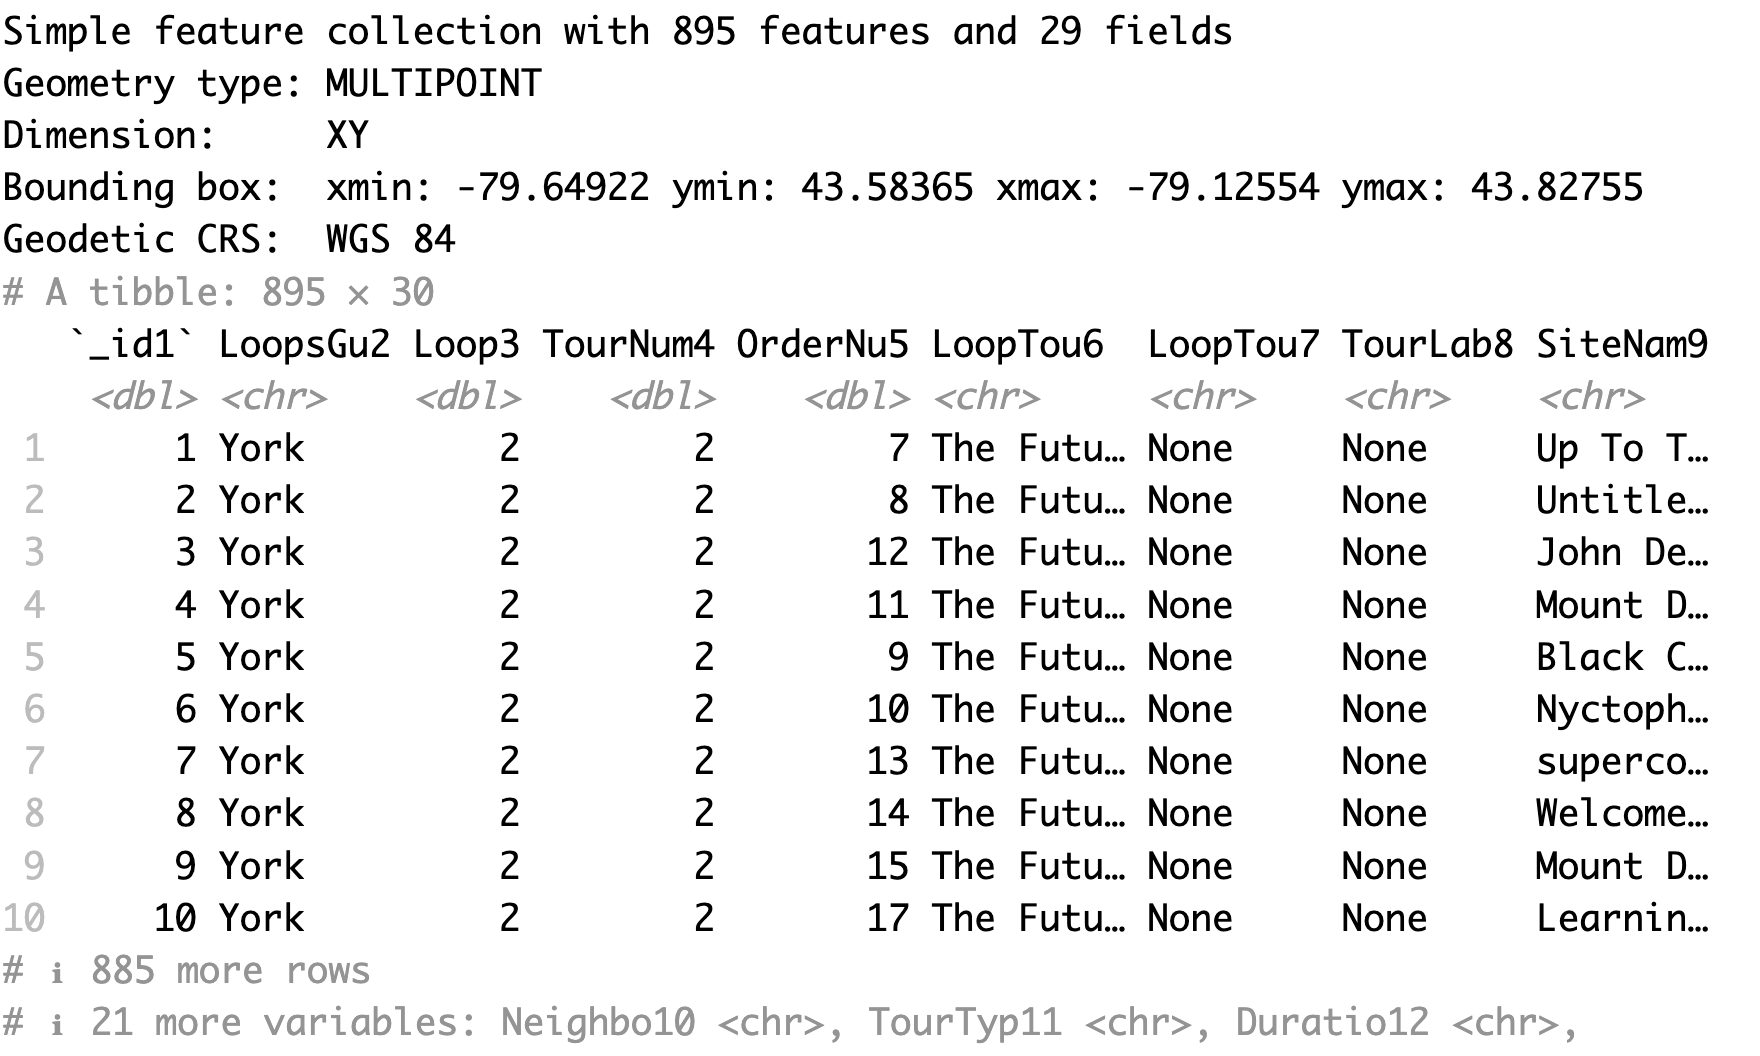Click the TourTyp11 variable name in footer
Image resolution: width=1760 pixels, height=1056 pixels.
tap(964, 1023)
